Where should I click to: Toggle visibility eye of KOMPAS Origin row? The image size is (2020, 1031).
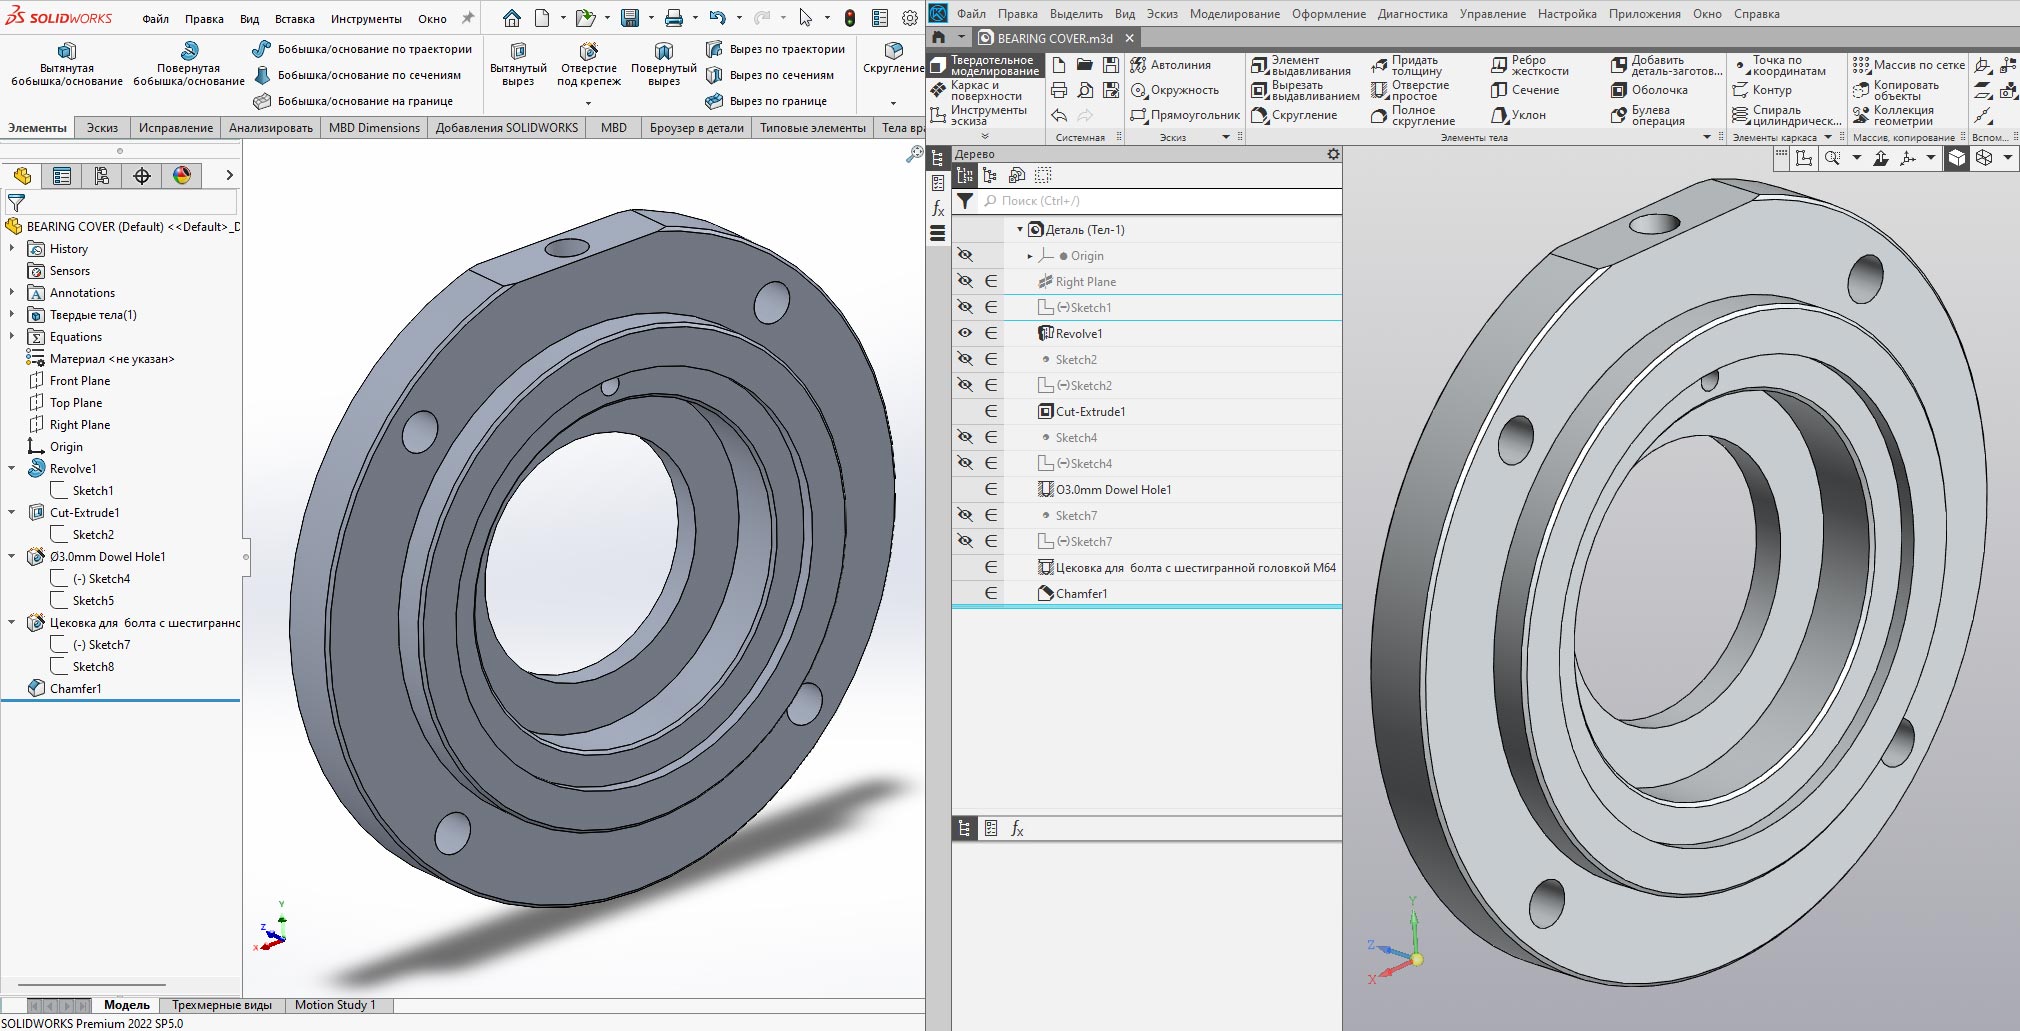coord(965,256)
